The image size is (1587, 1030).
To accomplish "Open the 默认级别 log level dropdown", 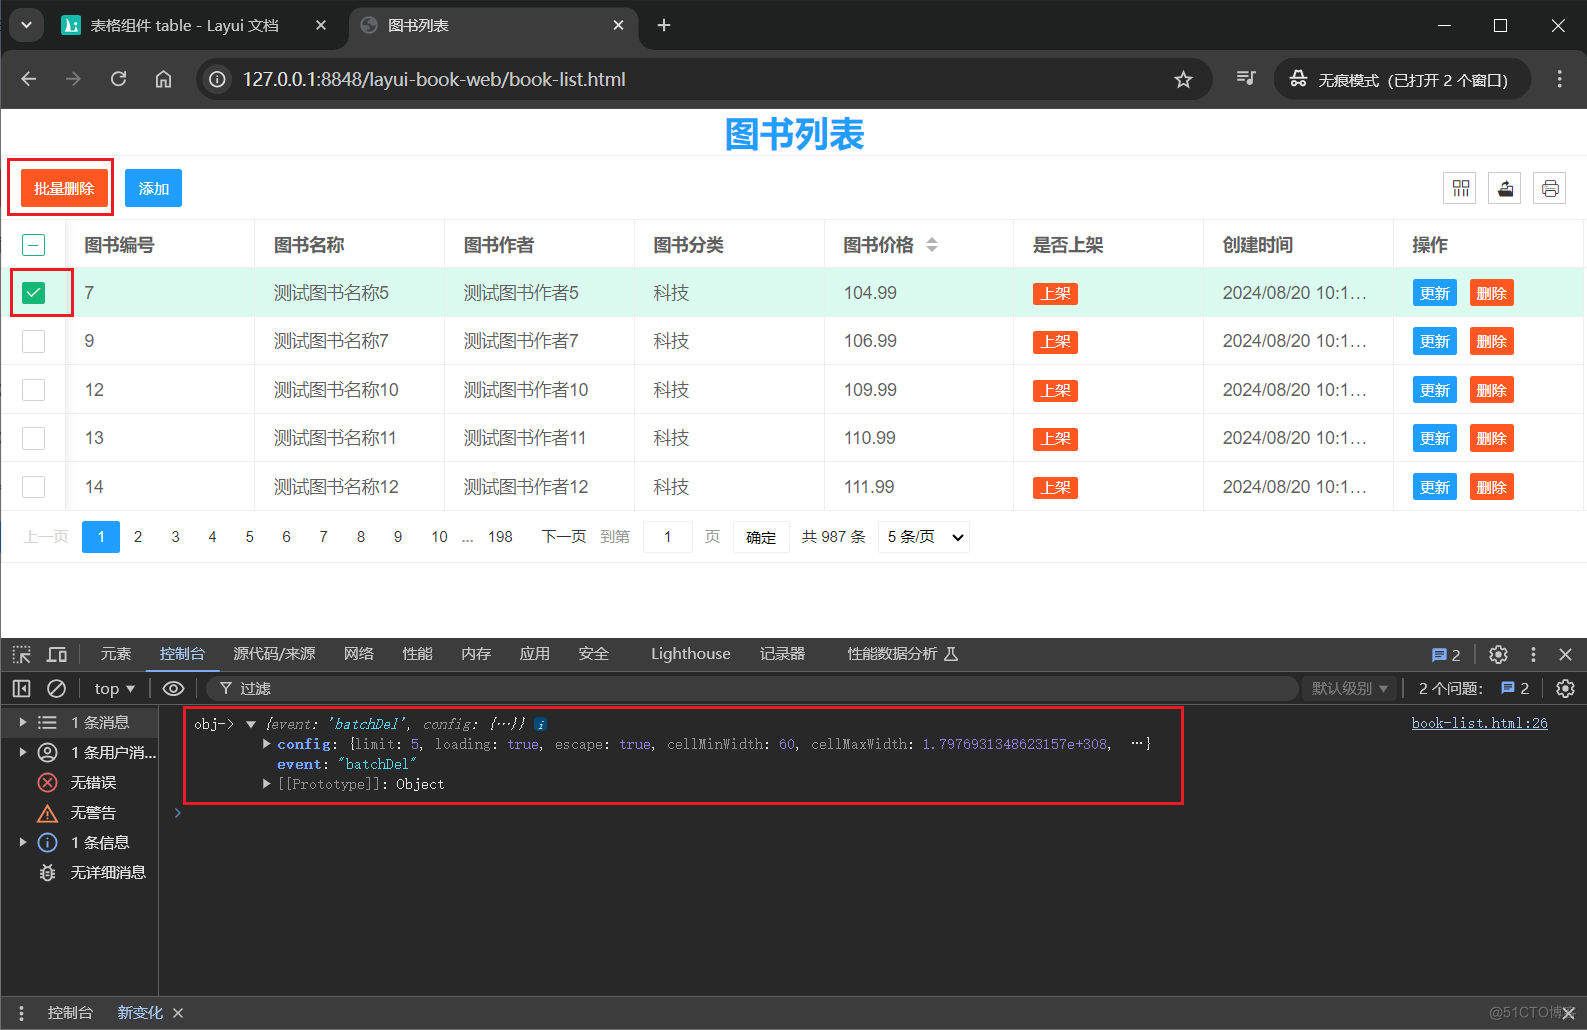I will (x=1350, y=688).
